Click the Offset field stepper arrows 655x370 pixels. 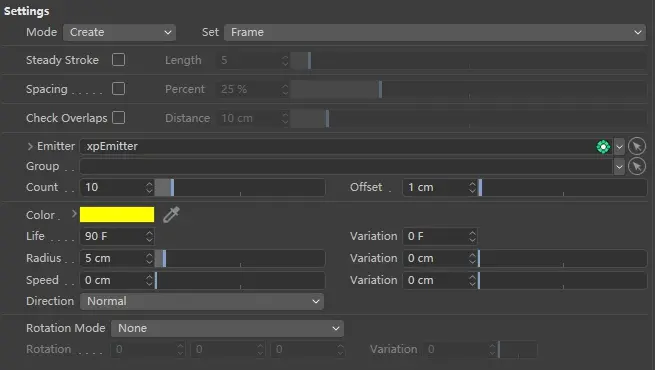coord(472,187)
